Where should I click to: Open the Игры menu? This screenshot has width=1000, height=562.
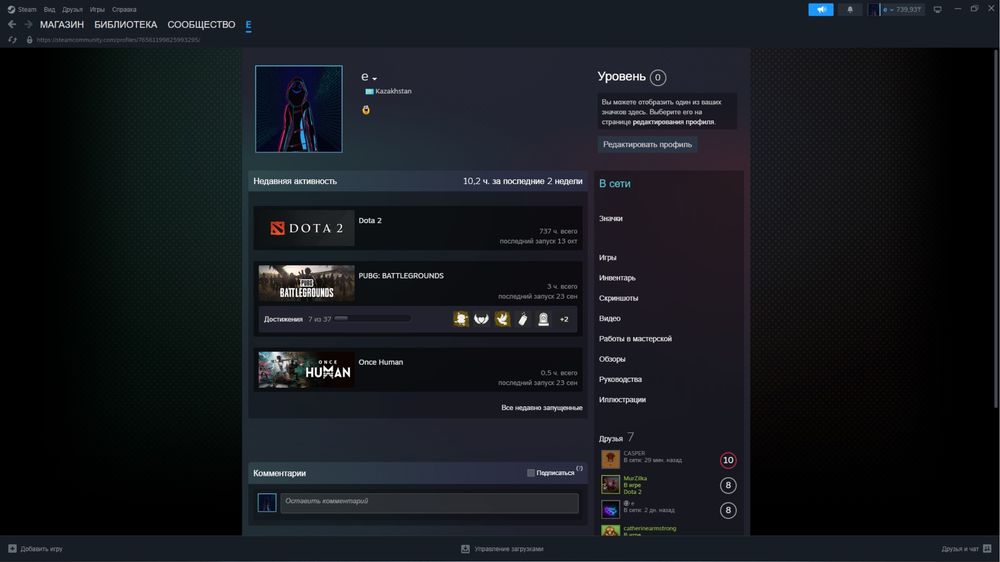pyautogui.click(x=97, y=10)
